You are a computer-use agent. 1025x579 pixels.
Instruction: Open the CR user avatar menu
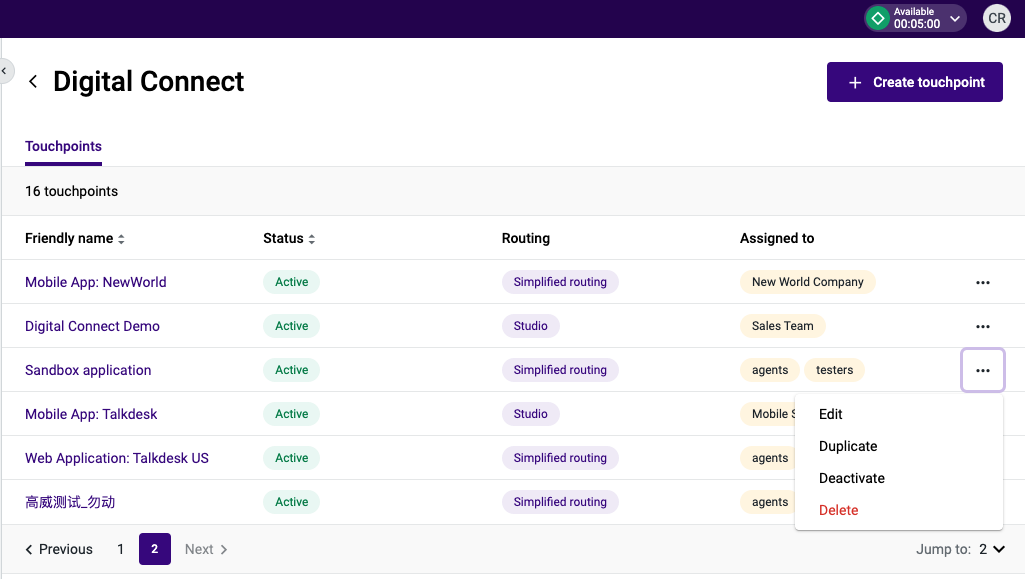(x=996, y=18)
